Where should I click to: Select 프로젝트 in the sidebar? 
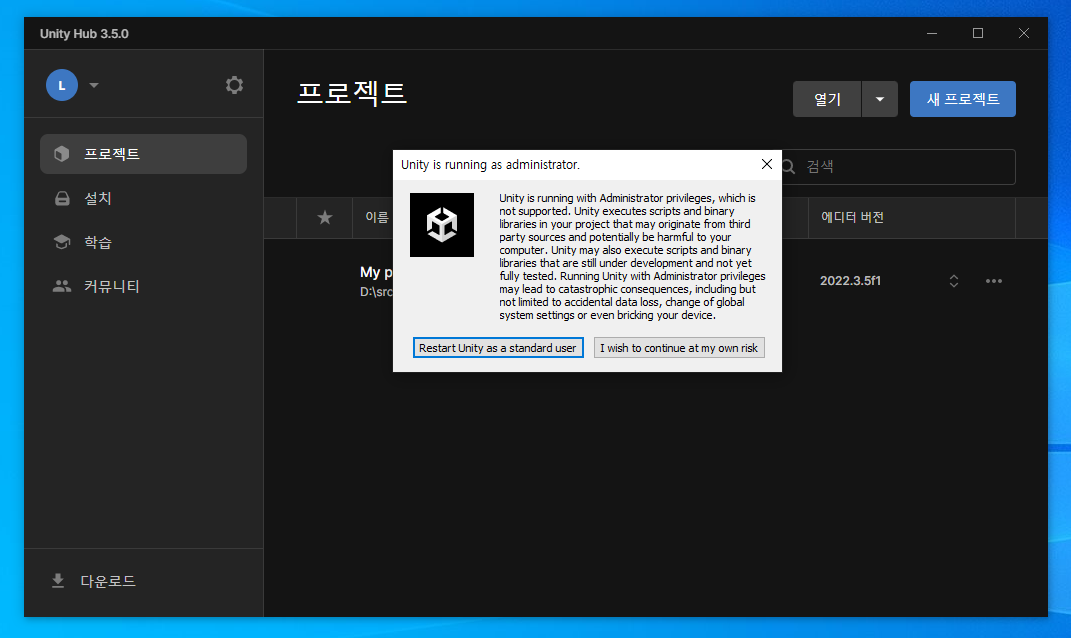pos(143,154)
